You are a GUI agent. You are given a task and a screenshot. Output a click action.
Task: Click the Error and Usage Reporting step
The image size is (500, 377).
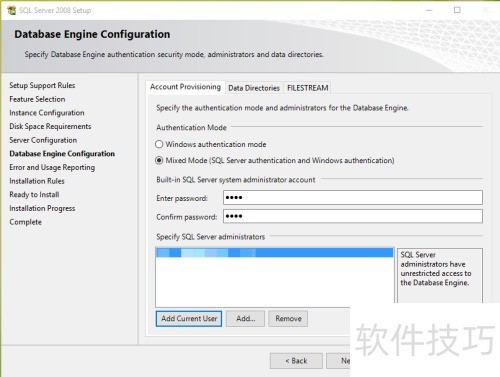(x=52, y=167)
